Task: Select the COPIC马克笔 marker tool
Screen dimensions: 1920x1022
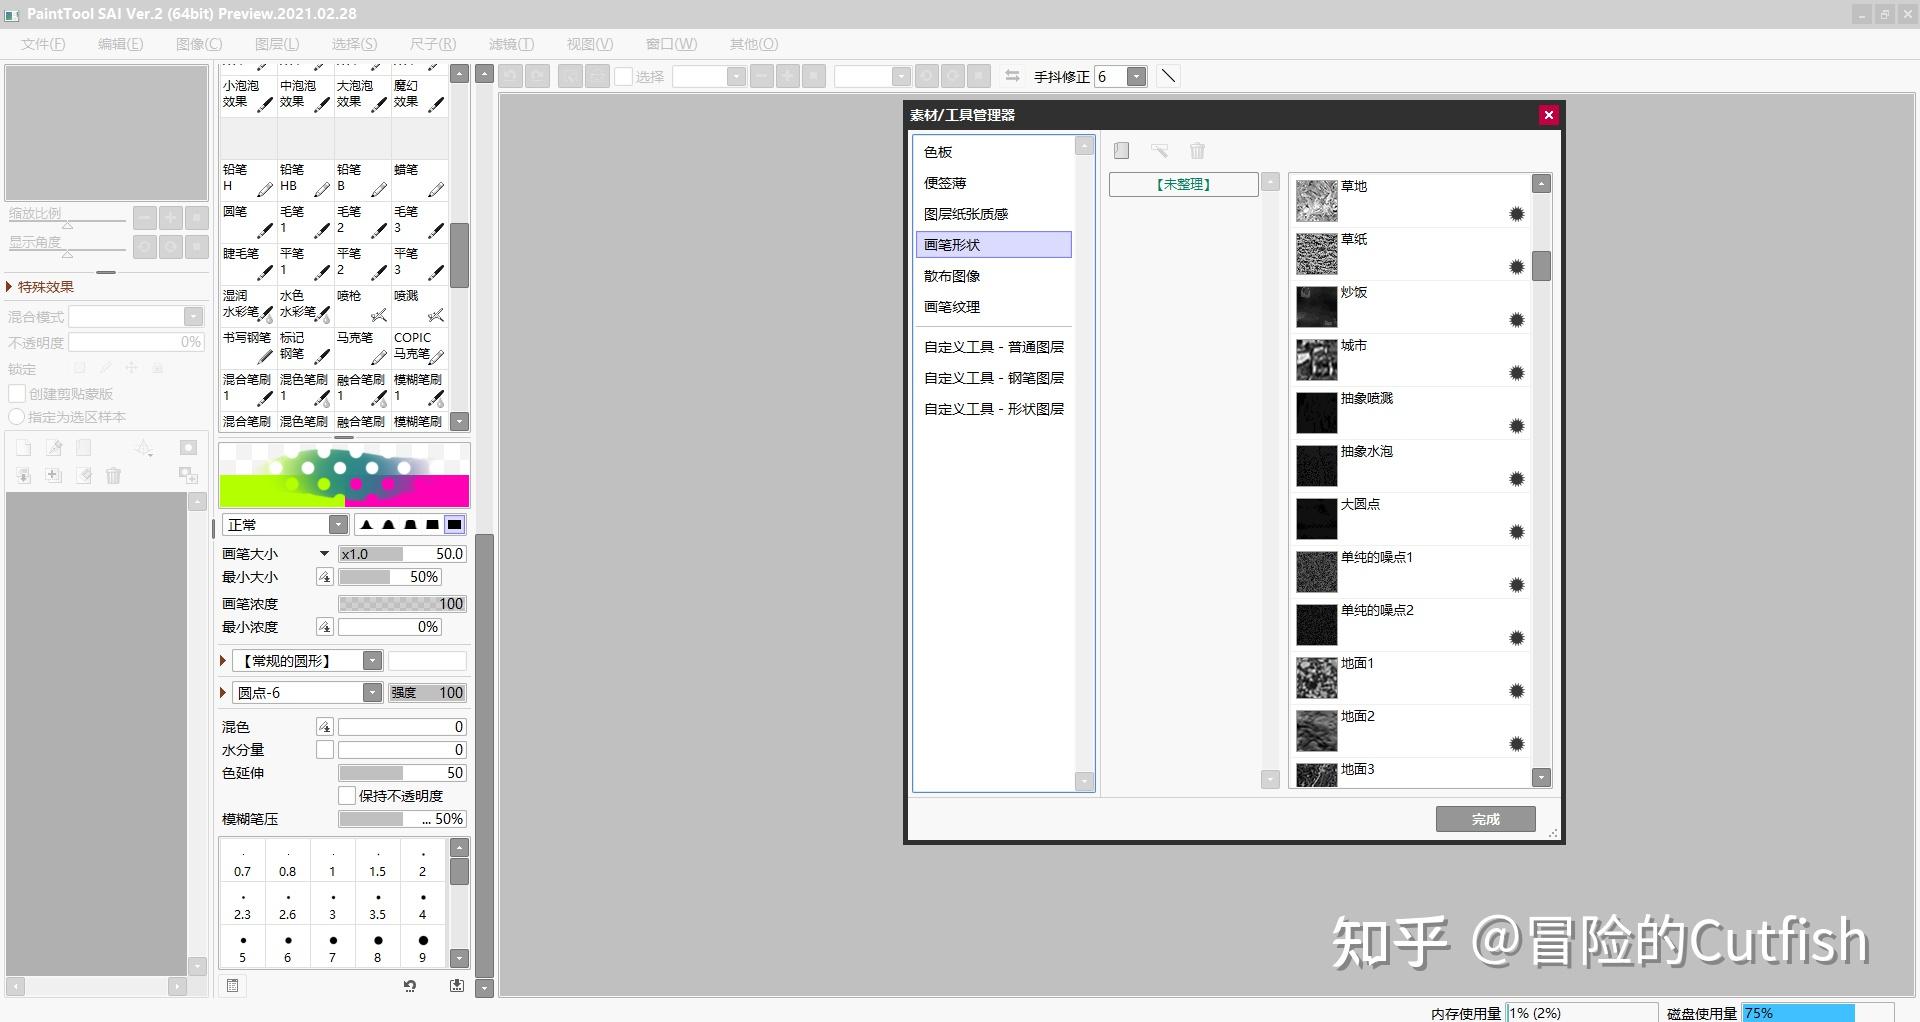Action: pyautogui.click(x=419, y=346)
